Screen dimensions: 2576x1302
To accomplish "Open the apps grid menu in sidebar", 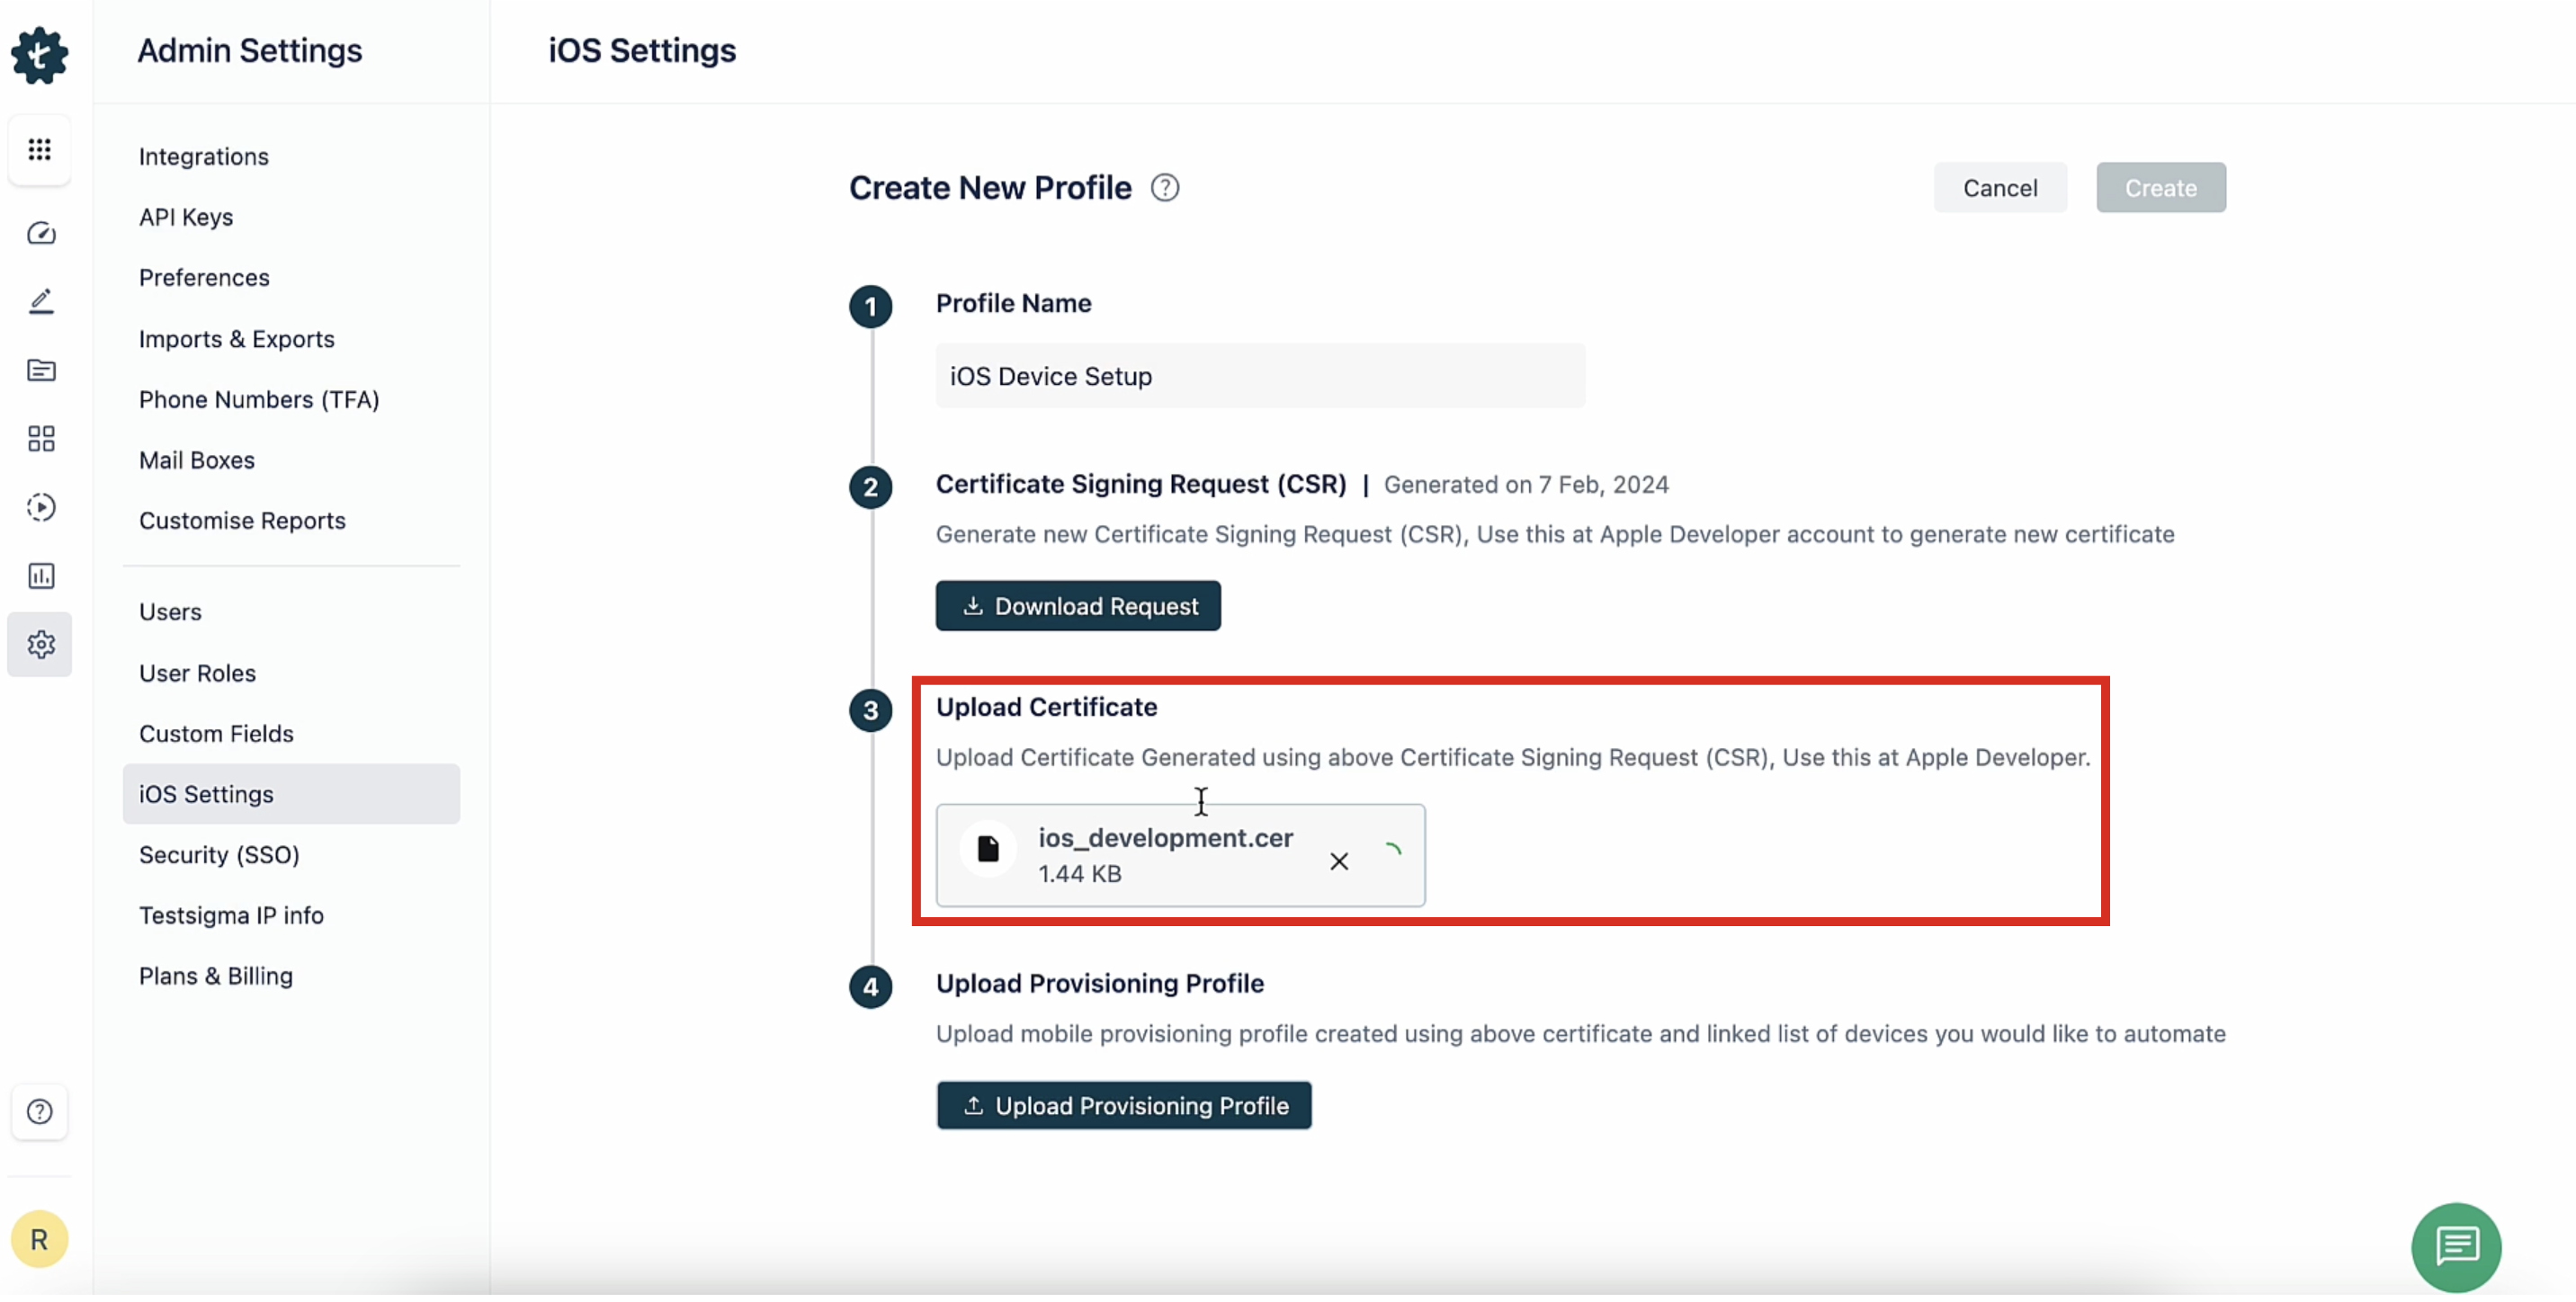I will tap(40, 150).
